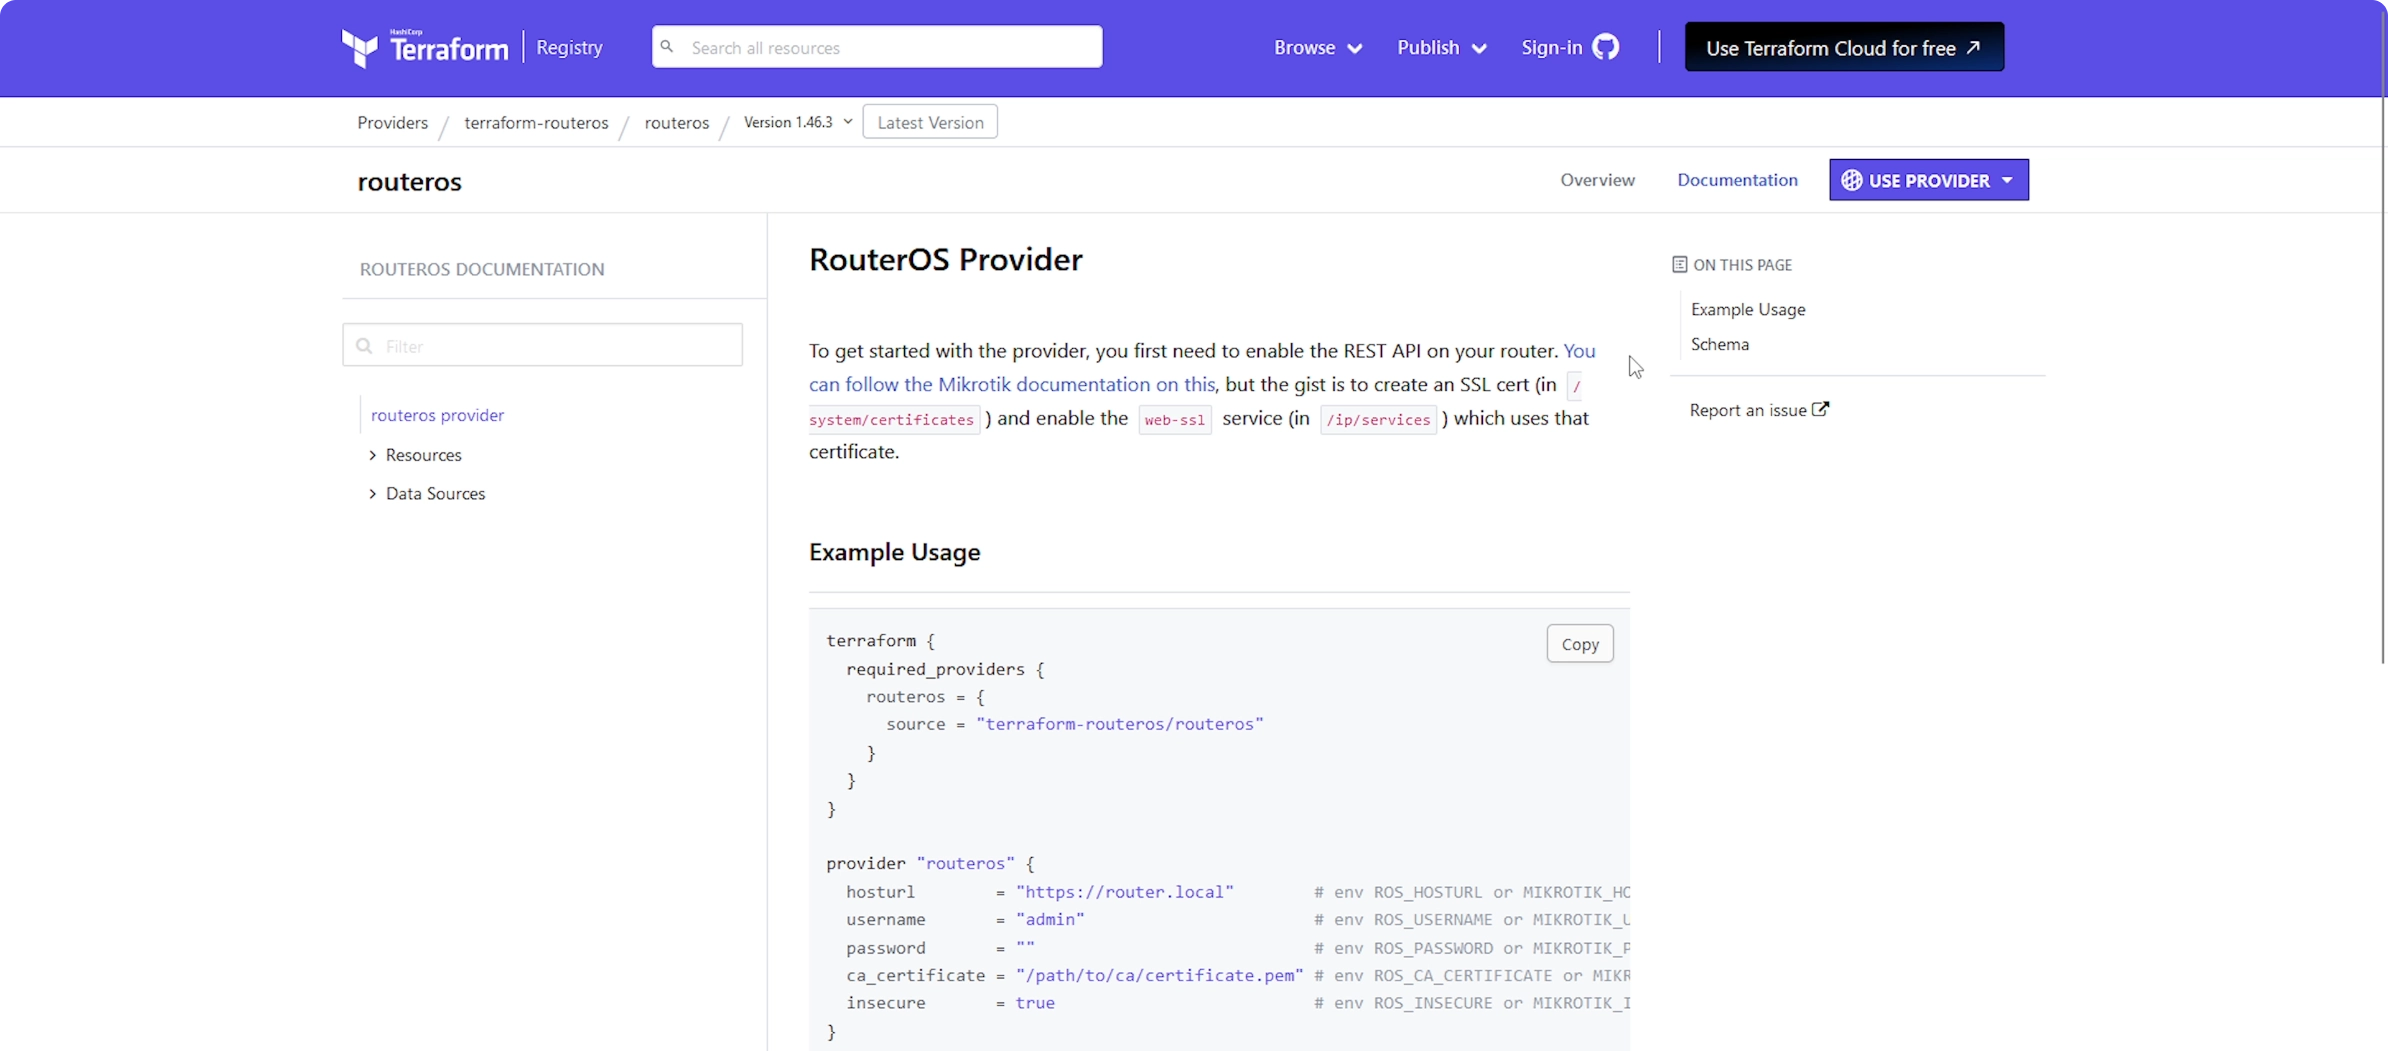Open the Browse dropdown menu
Image resolution: width=2388 pixels, height=1051 pixels.
click(x=1317, y=48)
